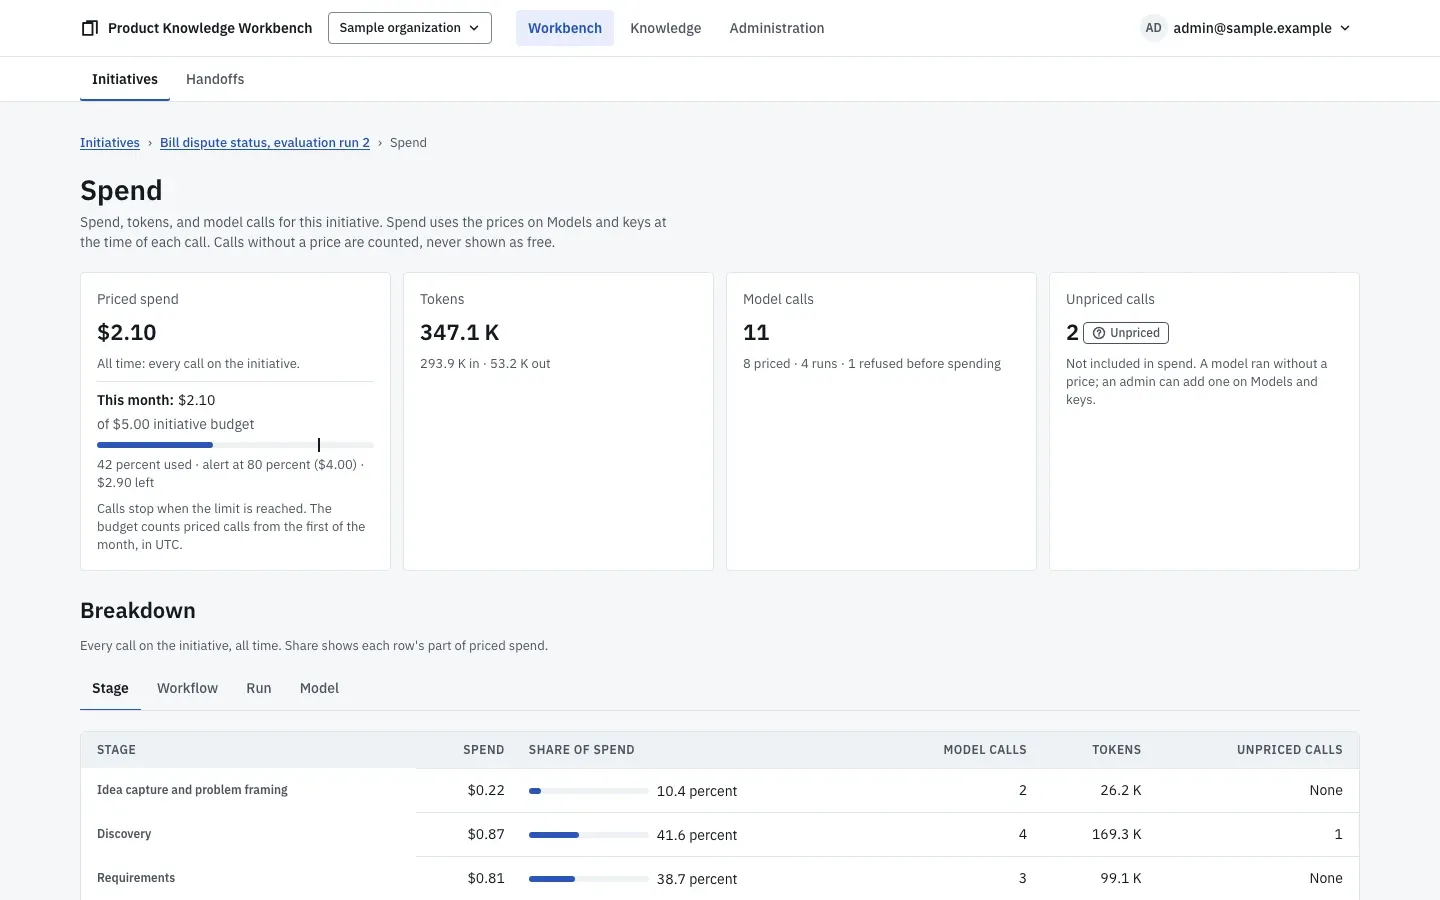This screenshot has height=900, width=1440.
Task: Click the Unpriced calls column header
Action: [x=1290, y=750]
